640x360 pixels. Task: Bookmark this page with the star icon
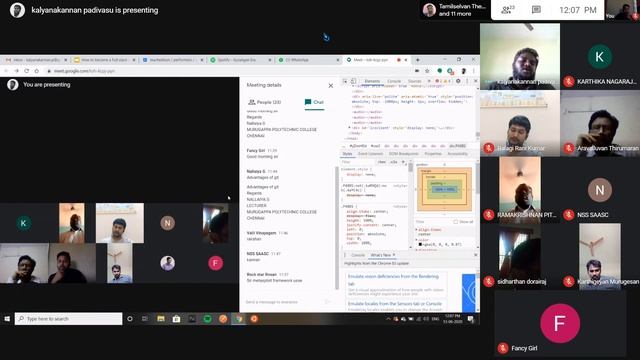427,71
